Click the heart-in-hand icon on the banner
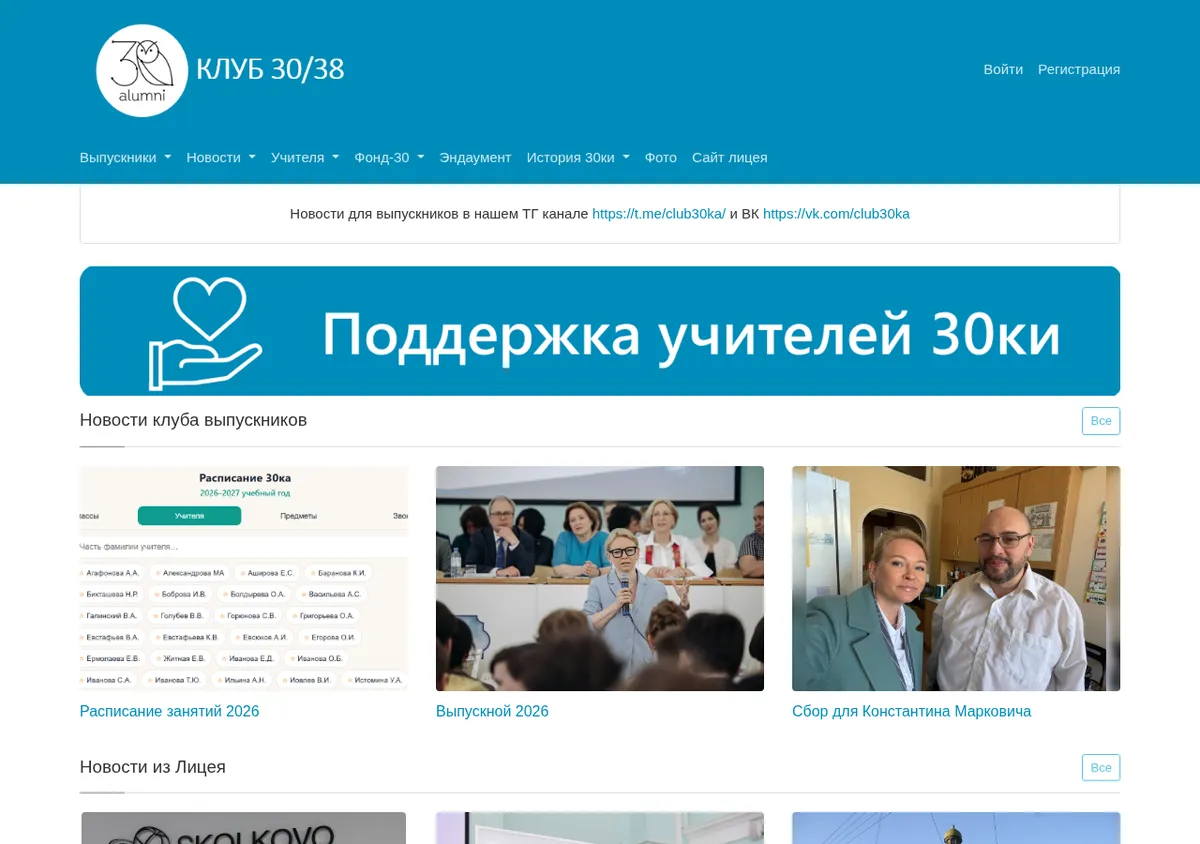 click(x=206, y=333)
